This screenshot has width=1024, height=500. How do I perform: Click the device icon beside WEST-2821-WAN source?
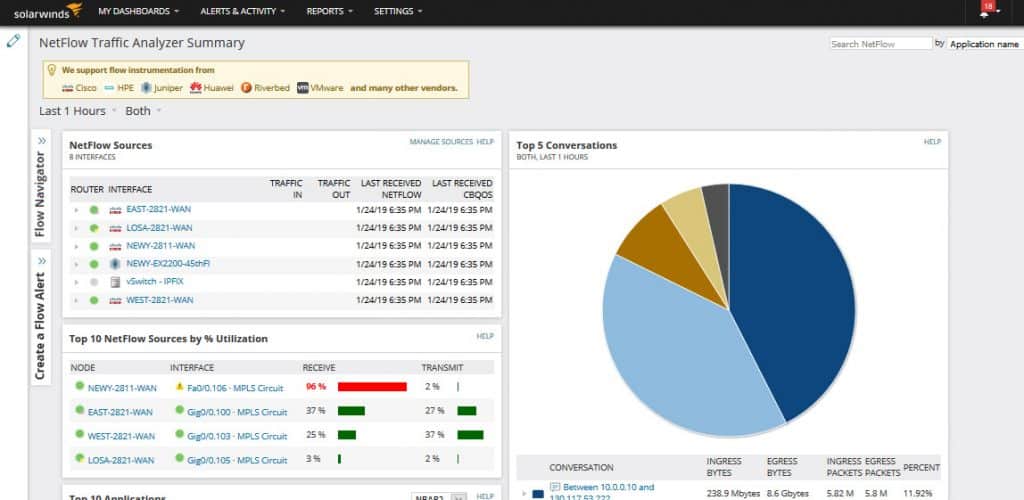point(116,301)
